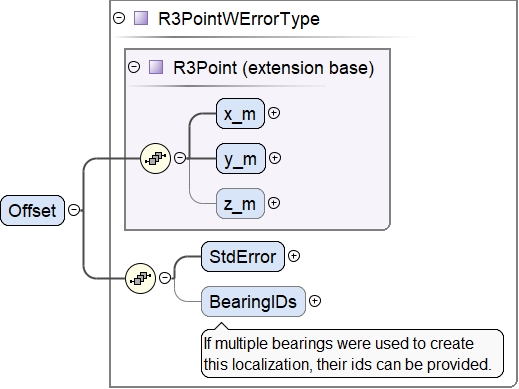This screenshot has height=389, width=519.
Task: Expand the x_m element
Action: point(274,113)
